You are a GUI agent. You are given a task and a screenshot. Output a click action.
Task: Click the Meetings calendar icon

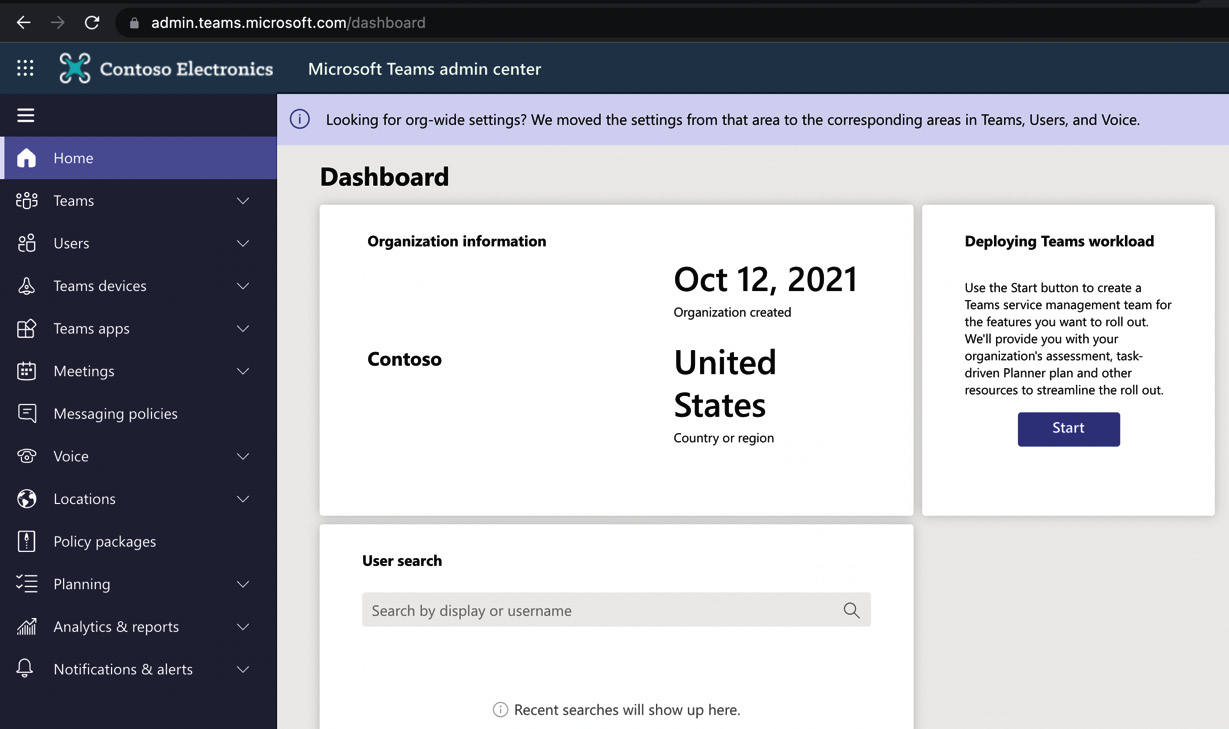click(x=27, y=371)
